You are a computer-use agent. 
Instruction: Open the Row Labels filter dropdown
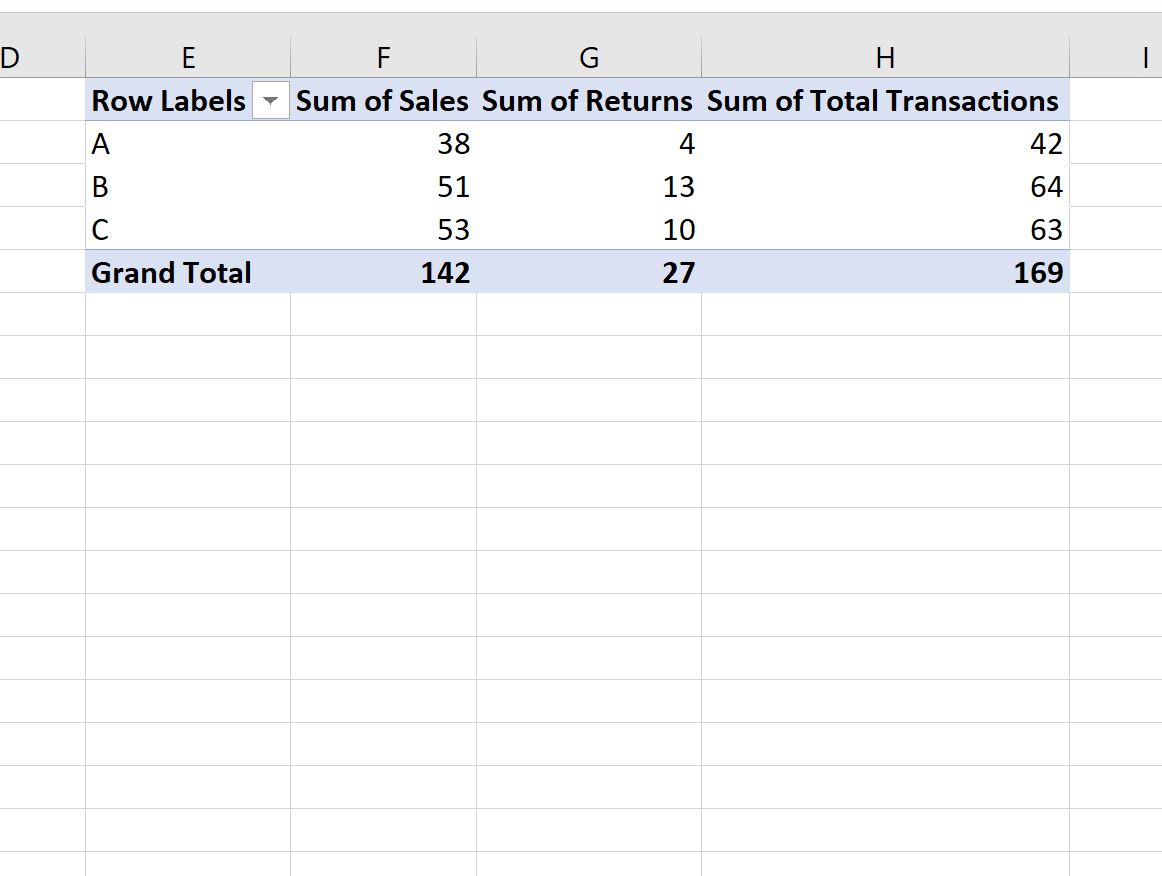tap(270, 101)
